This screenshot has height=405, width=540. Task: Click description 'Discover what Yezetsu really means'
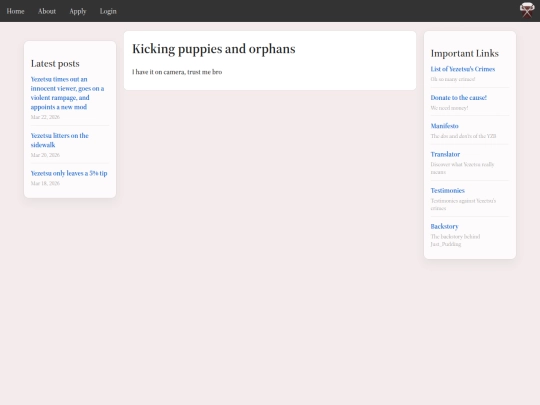(x=462, y=168)
